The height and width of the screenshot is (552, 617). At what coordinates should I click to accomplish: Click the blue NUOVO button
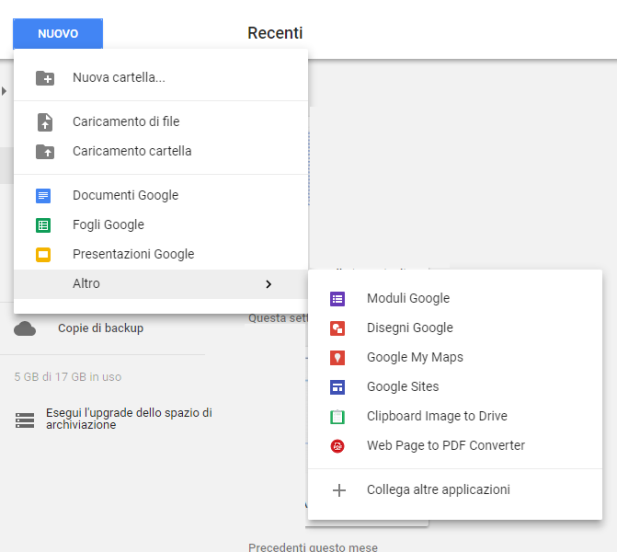pos(58,33)
